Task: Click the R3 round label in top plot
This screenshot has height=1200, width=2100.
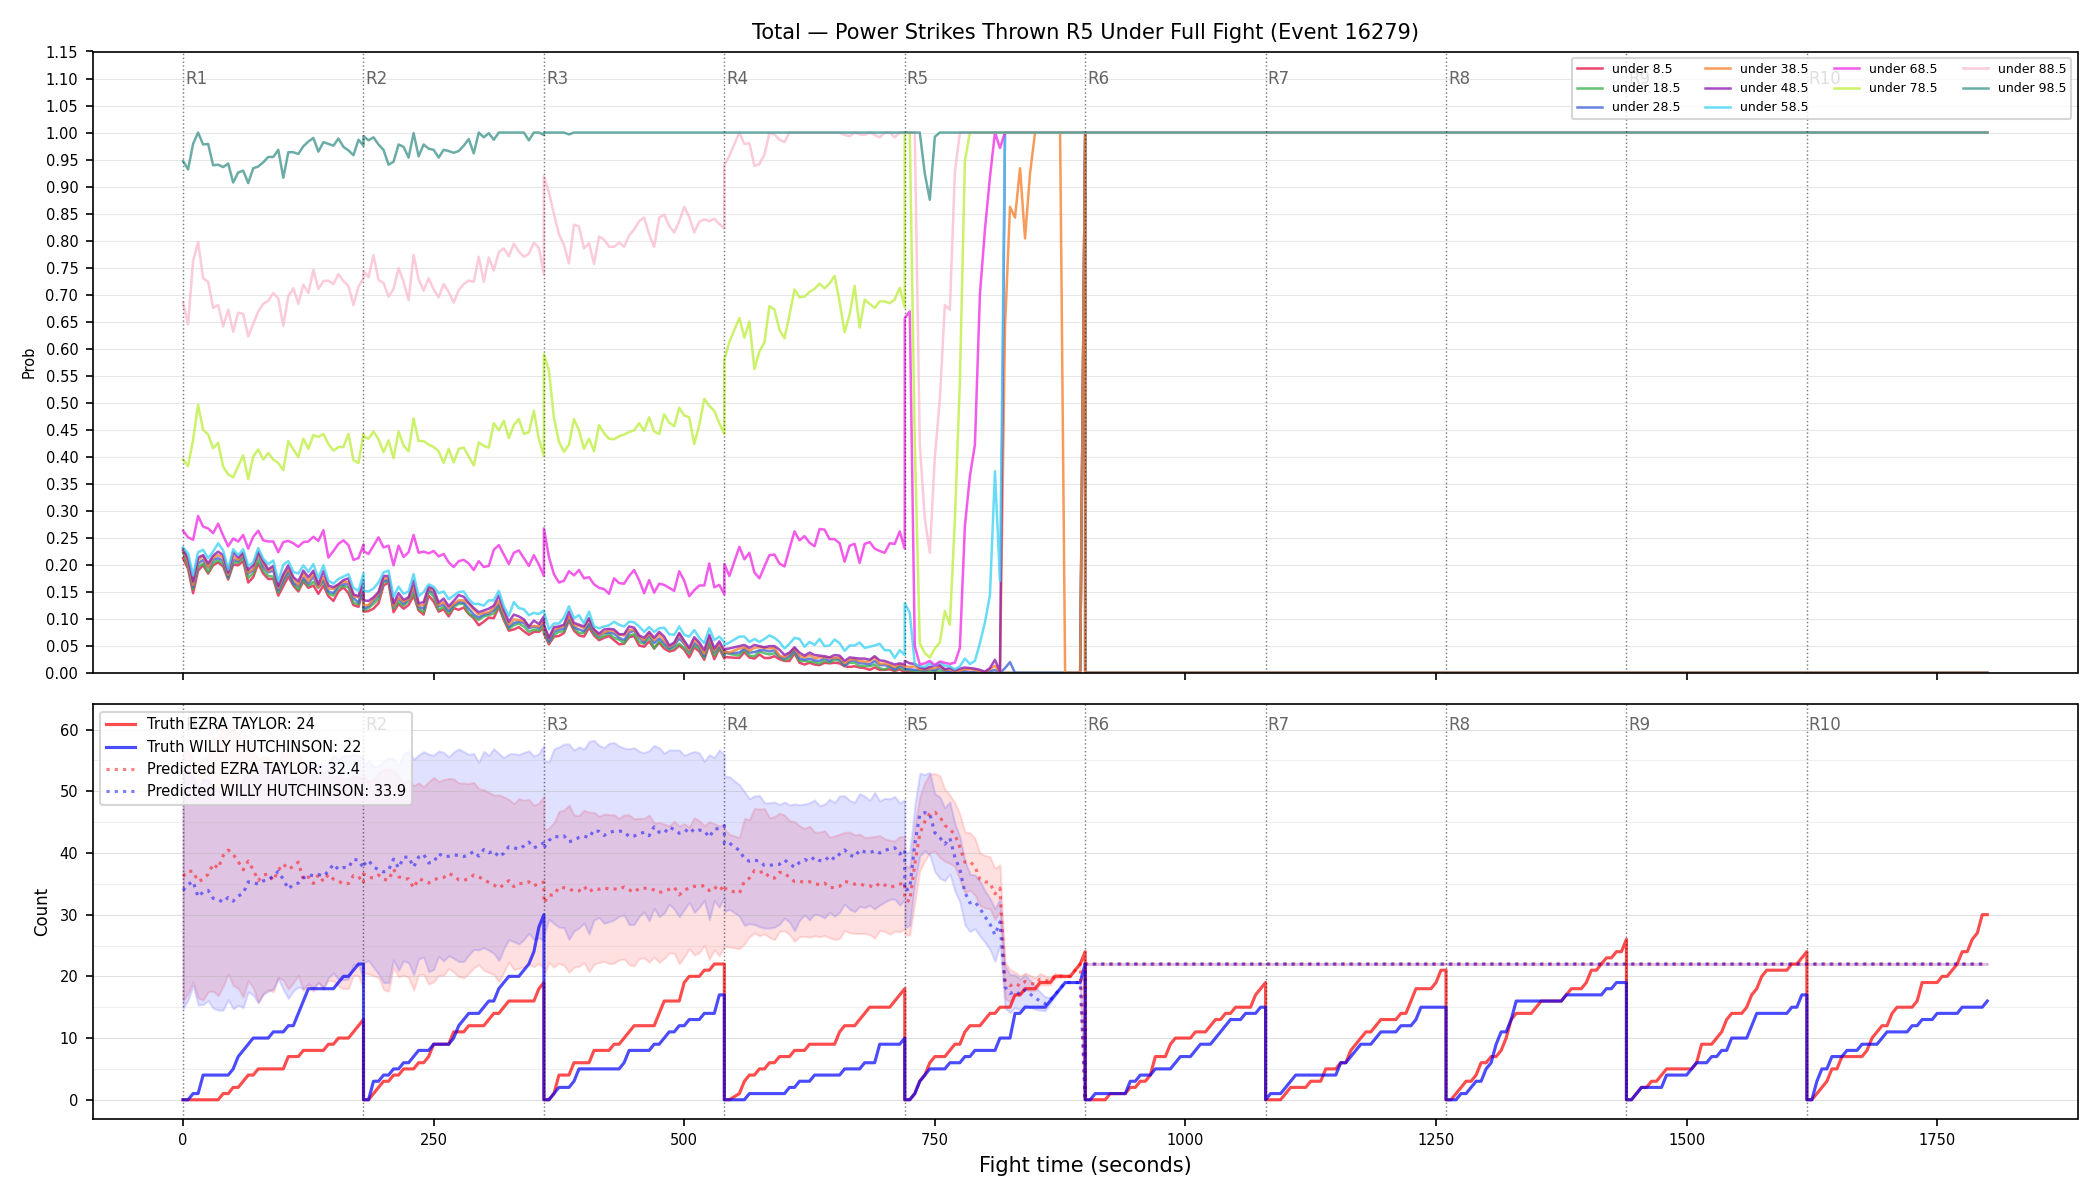Action: [557, 78]
